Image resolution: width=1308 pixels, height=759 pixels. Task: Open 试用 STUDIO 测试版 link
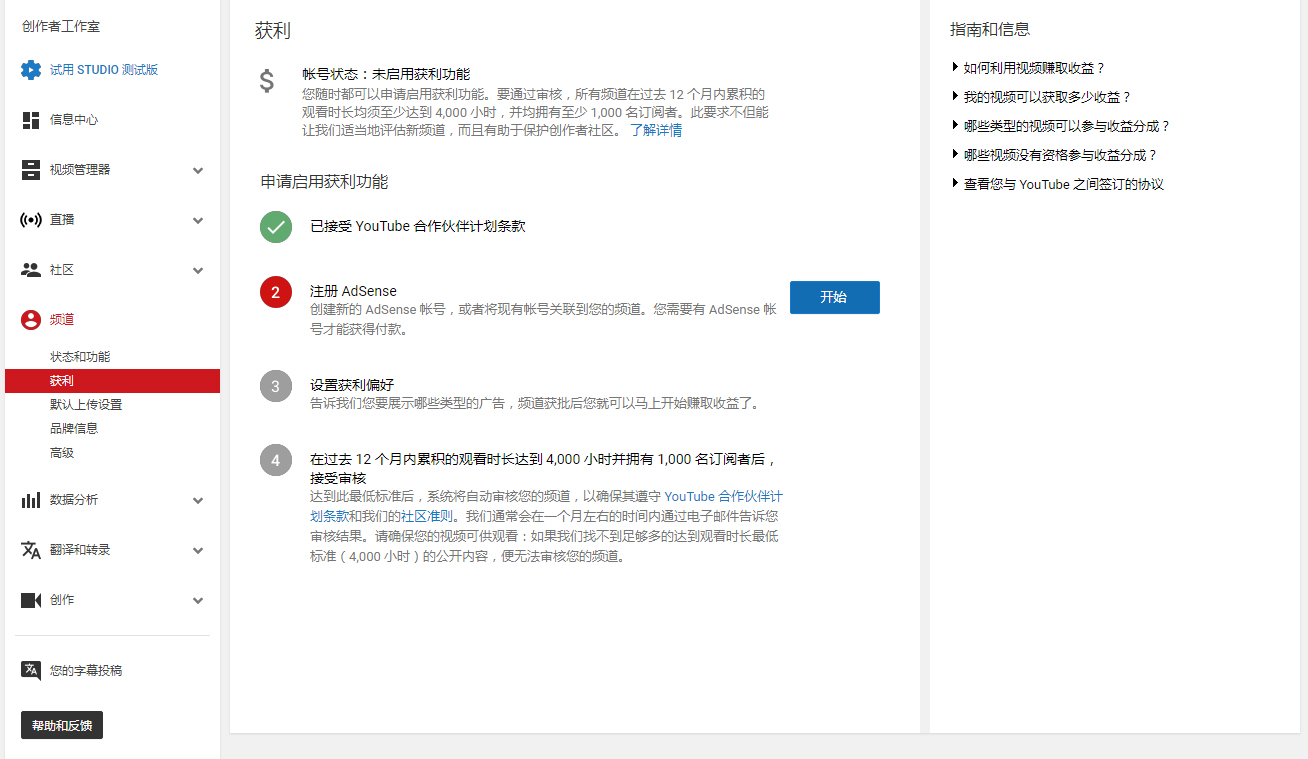[104, 70]
